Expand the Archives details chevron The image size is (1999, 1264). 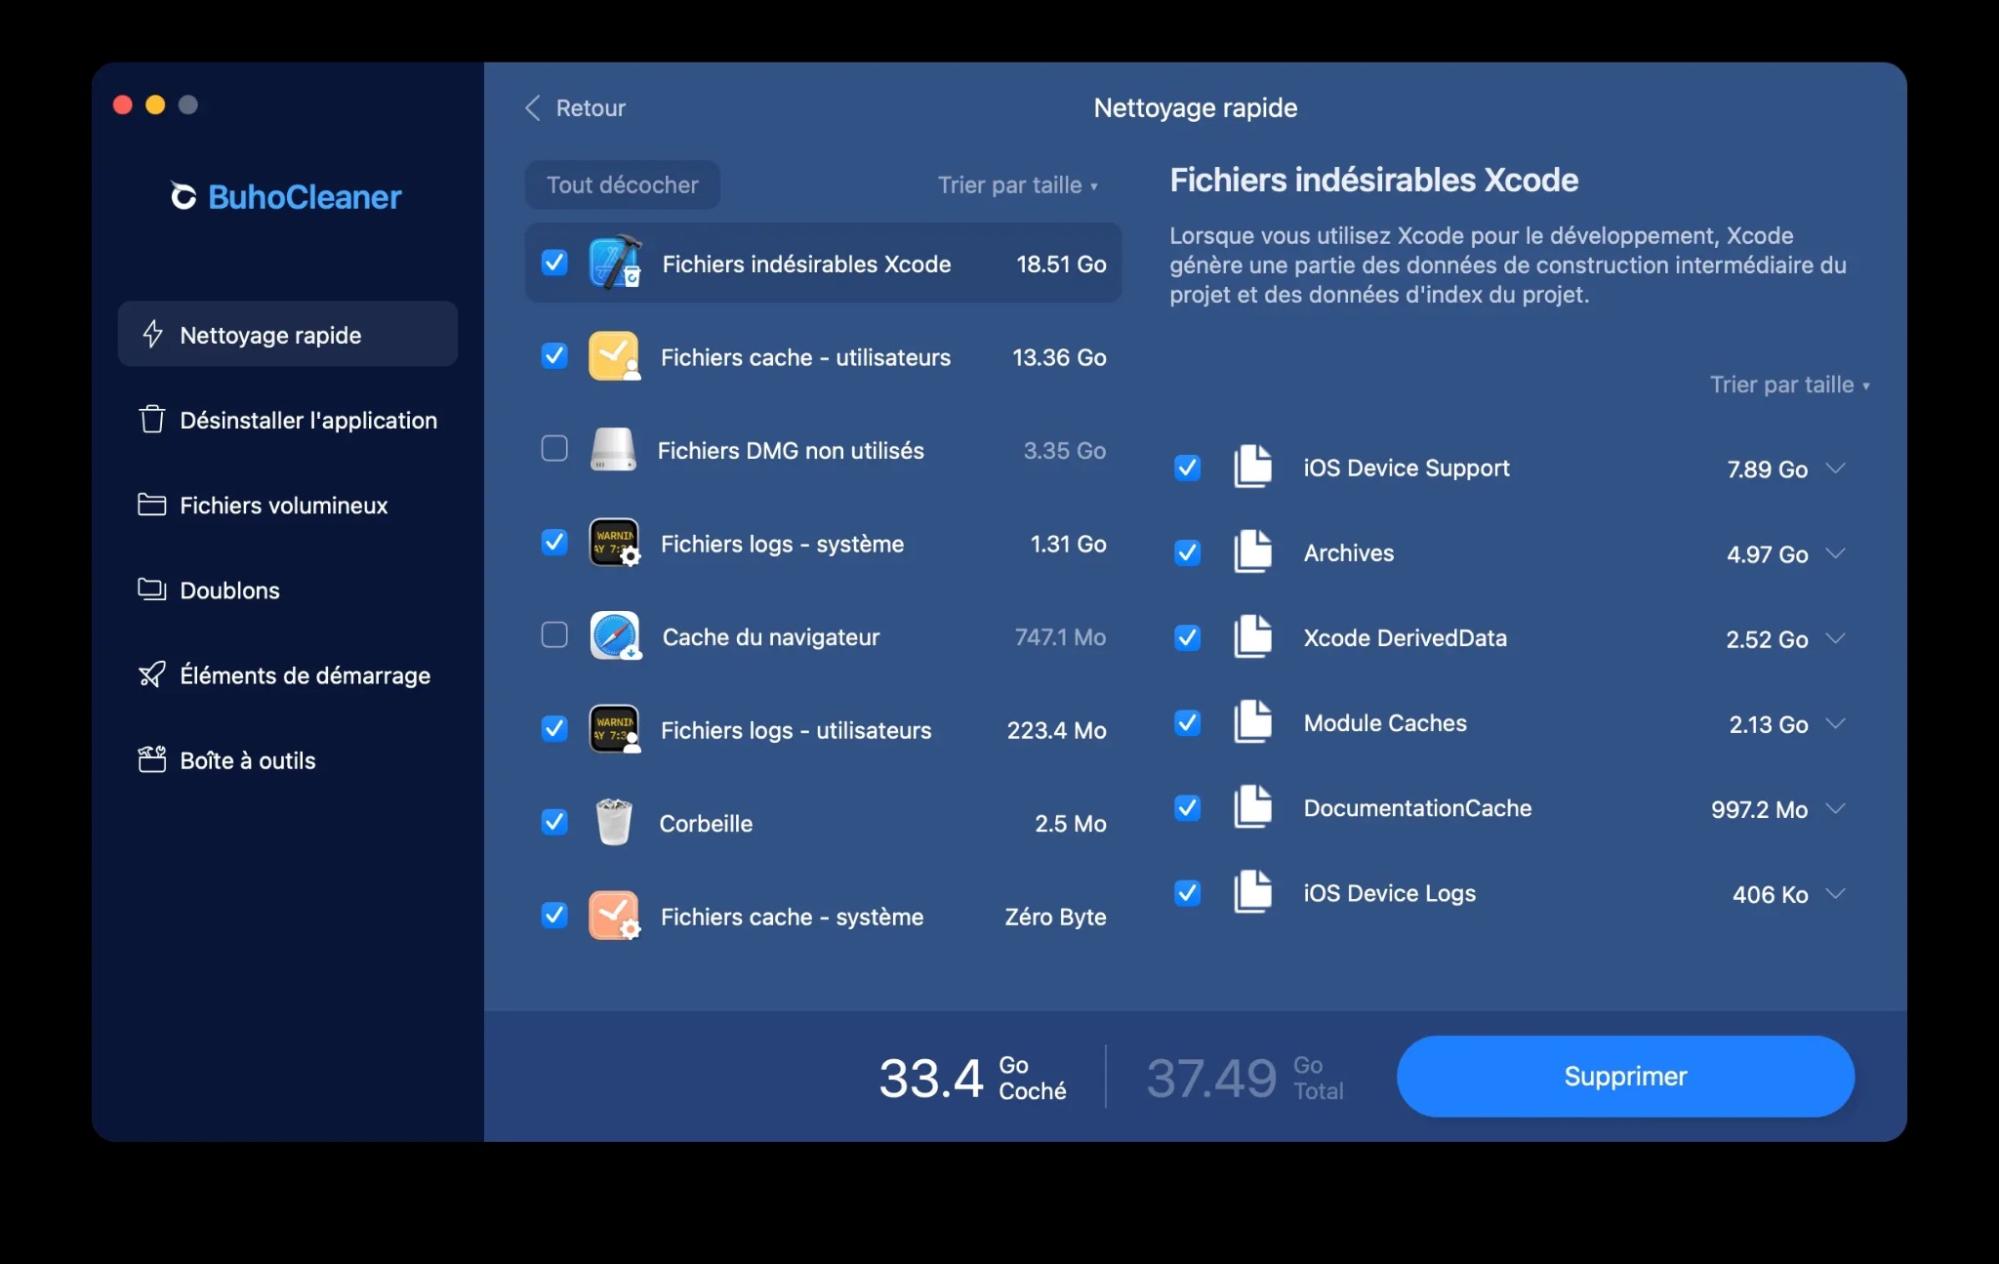point(1837,553)
